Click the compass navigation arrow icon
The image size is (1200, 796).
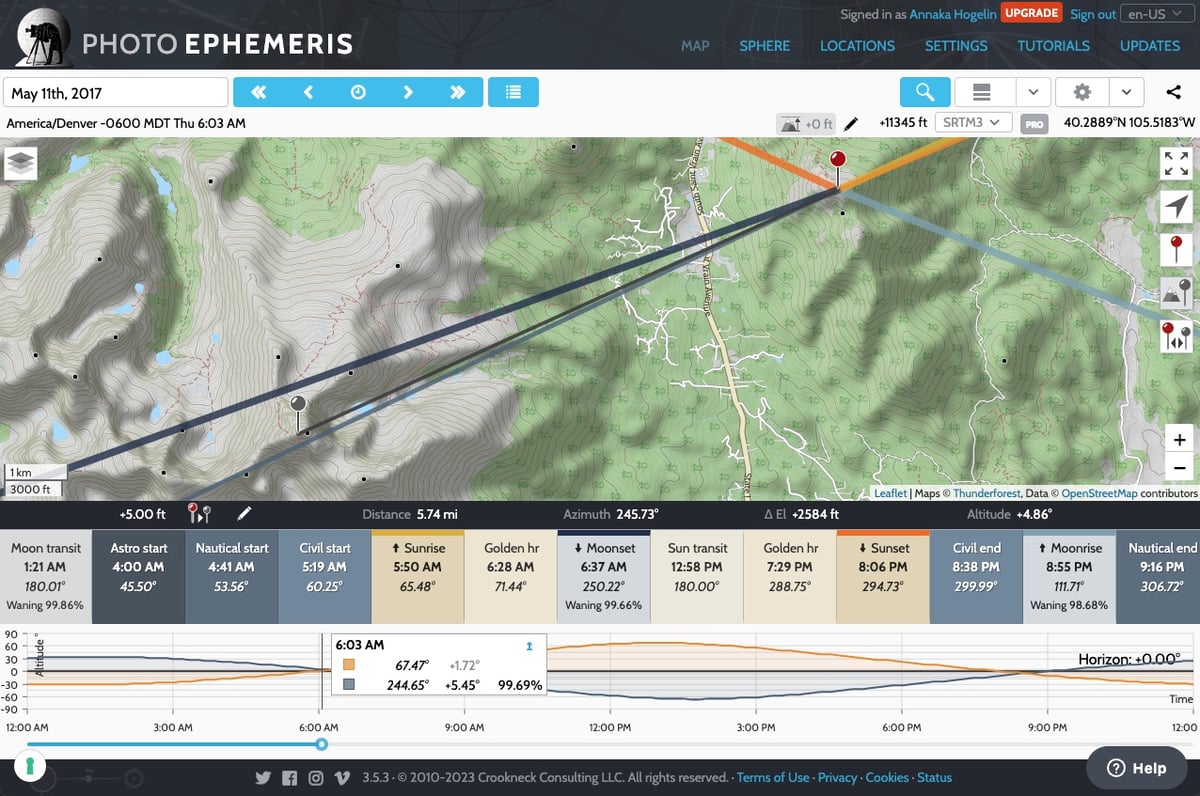point(1177,207)
